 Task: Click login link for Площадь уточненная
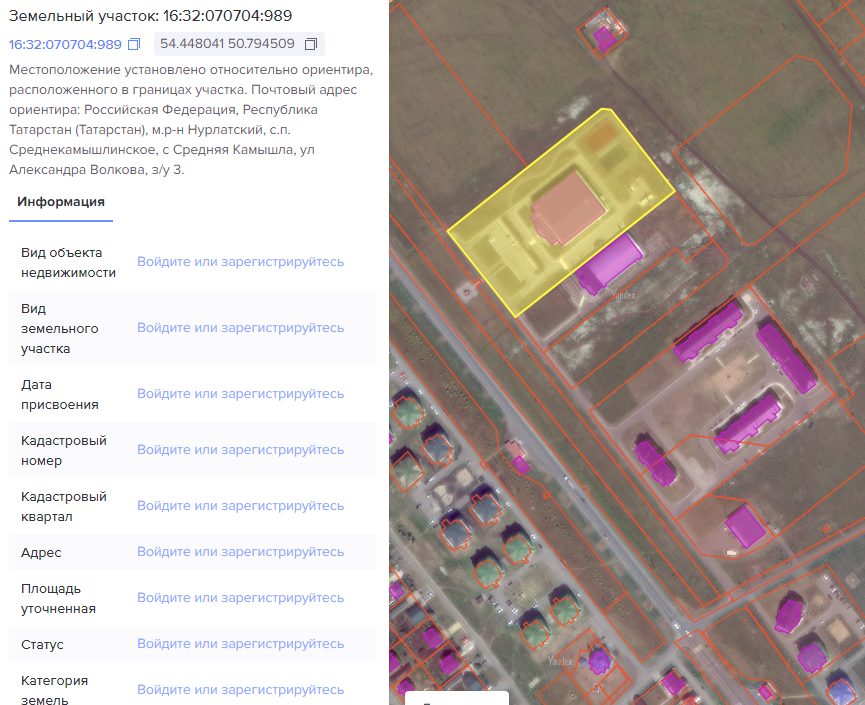click(241, 597)
